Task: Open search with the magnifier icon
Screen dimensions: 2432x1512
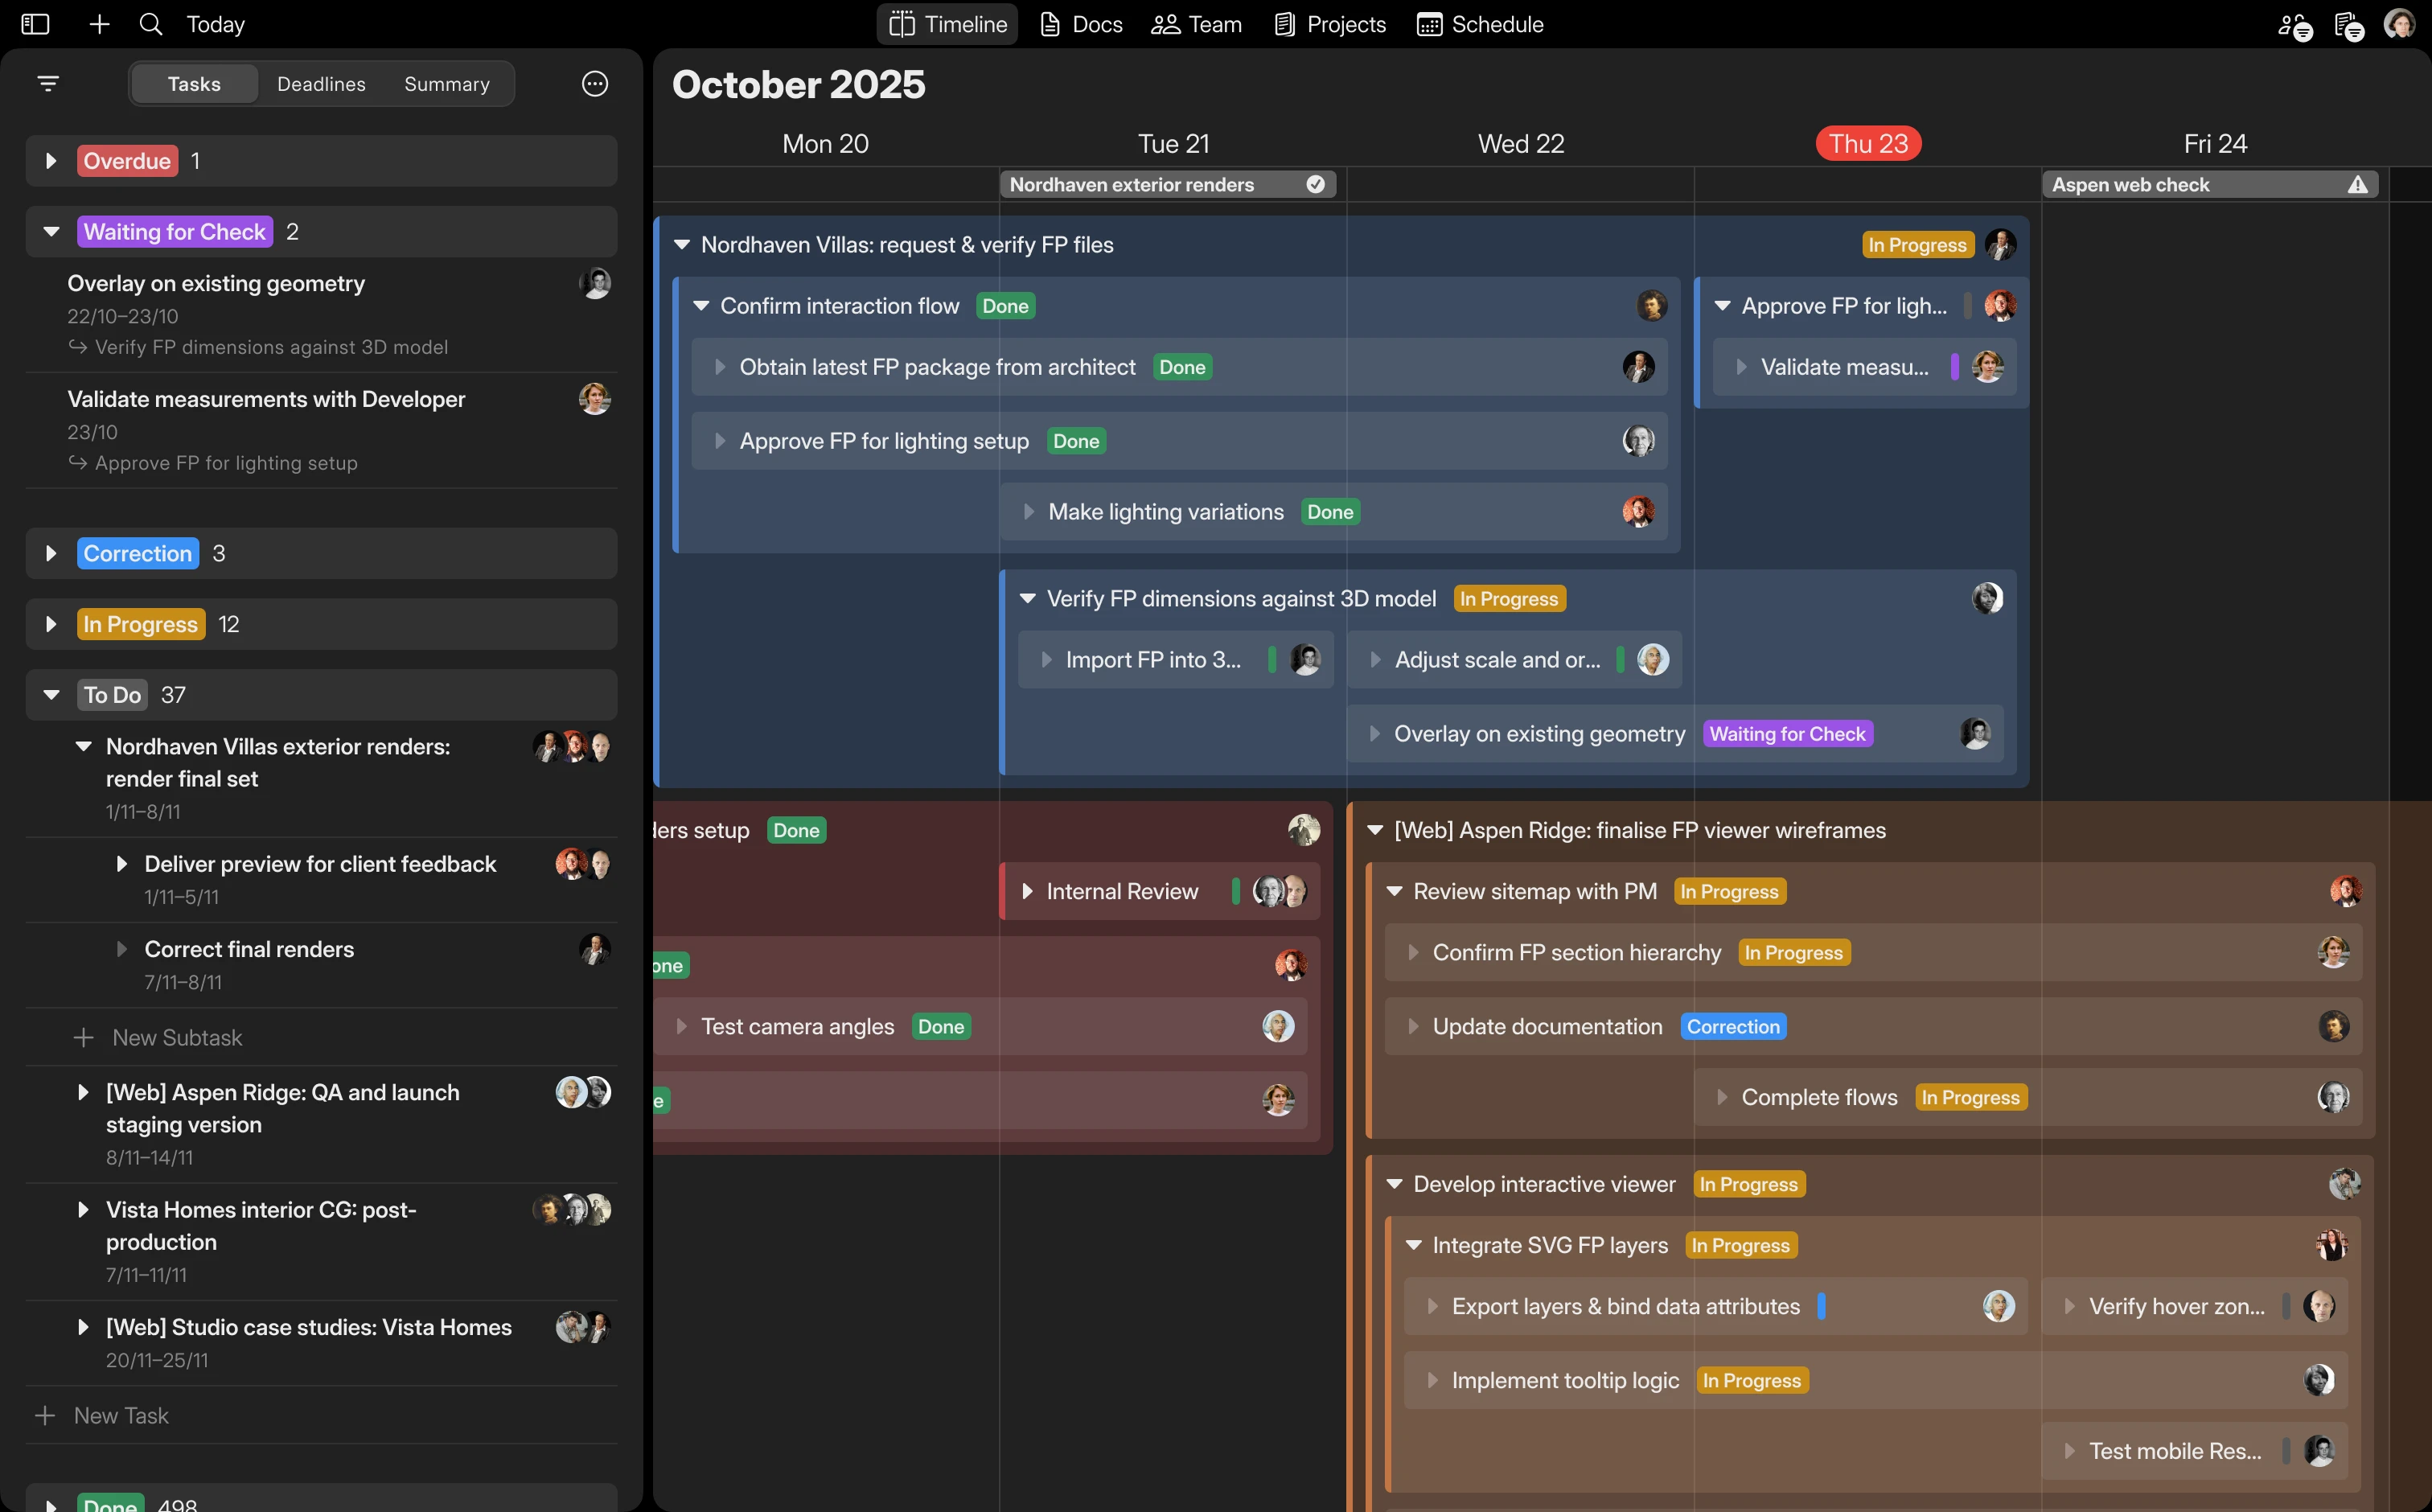Action: pyautogui.click(x=151, y=24)
